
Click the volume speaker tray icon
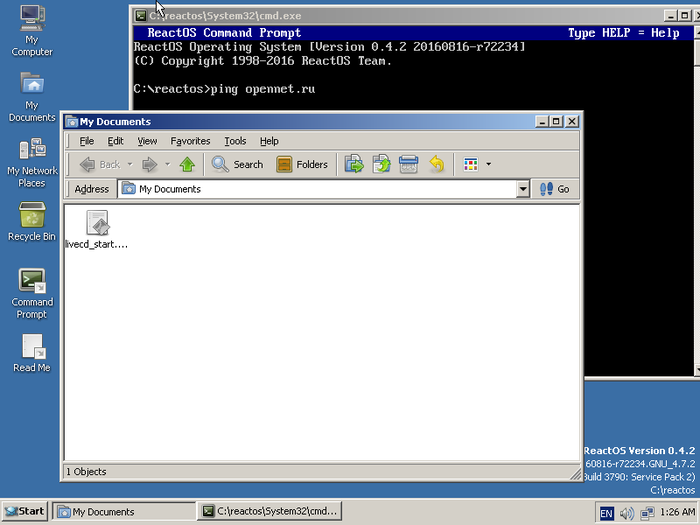click(x=626, y=513)
